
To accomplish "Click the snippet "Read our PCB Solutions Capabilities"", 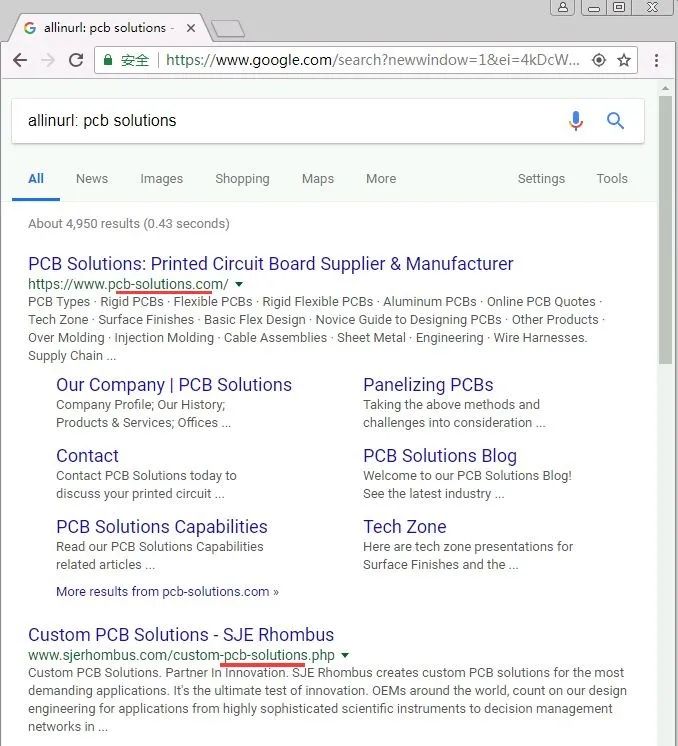I will coord(159,547).
